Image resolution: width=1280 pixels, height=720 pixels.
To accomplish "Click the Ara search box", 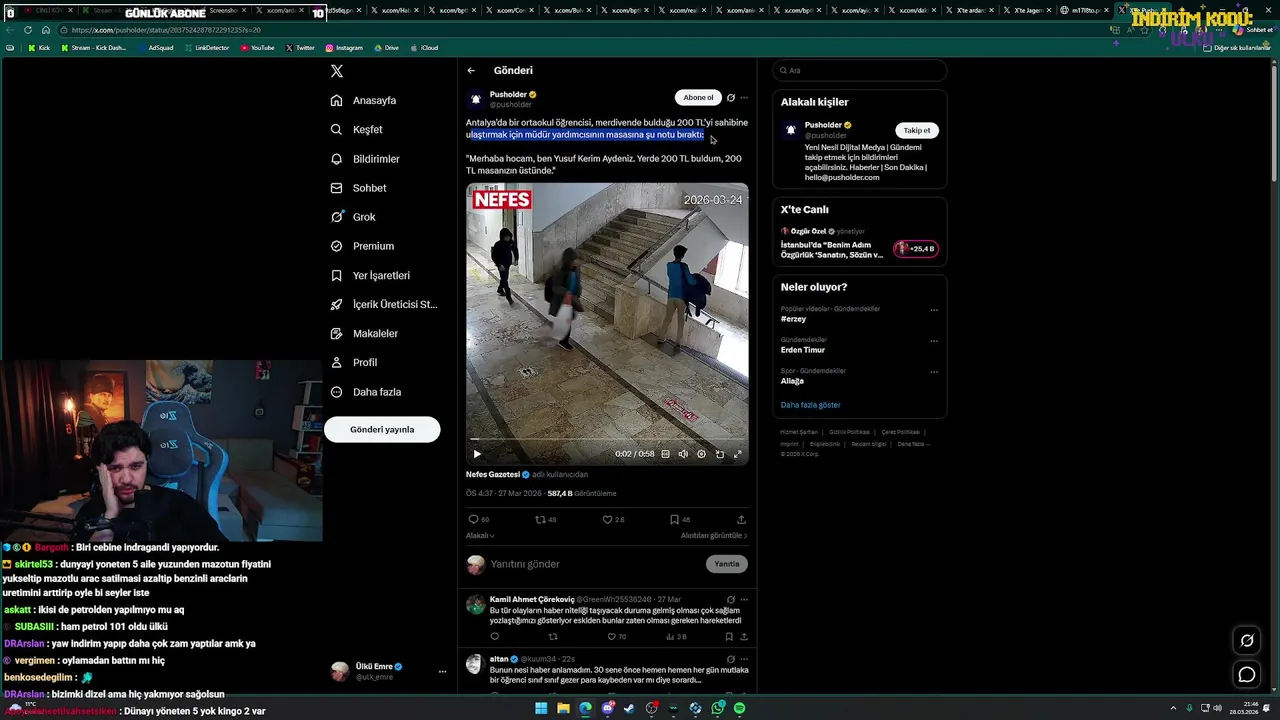I will pos(860,70).
